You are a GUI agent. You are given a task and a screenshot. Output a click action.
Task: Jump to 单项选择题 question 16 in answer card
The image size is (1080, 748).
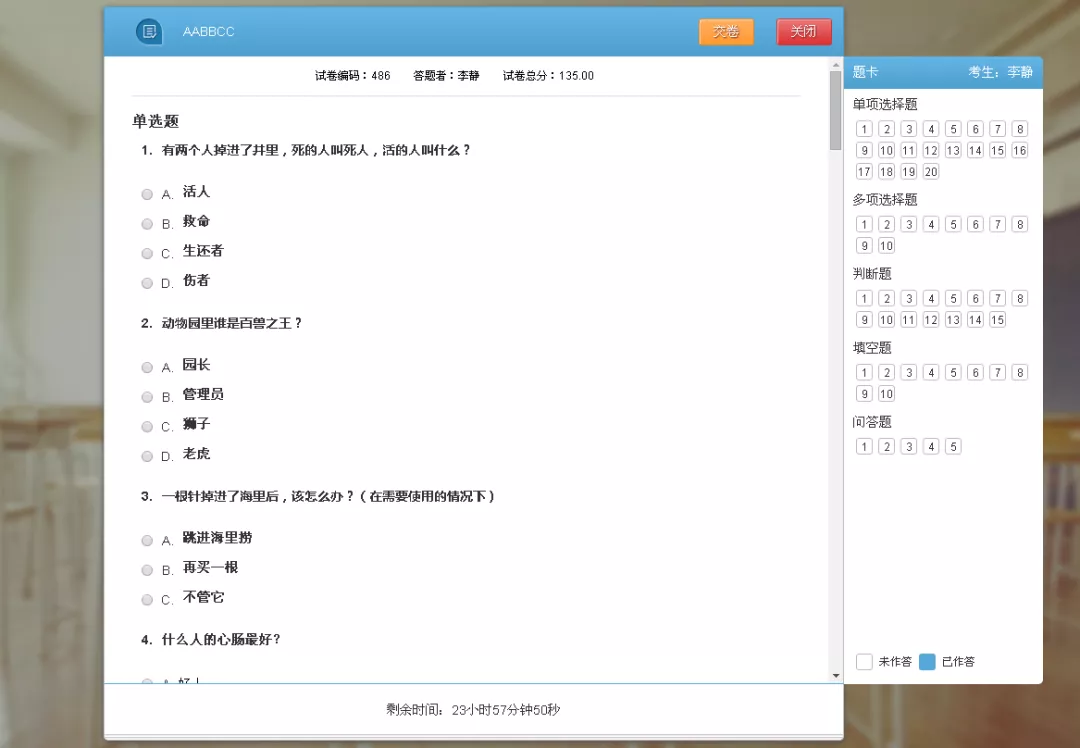[1019, 150]
